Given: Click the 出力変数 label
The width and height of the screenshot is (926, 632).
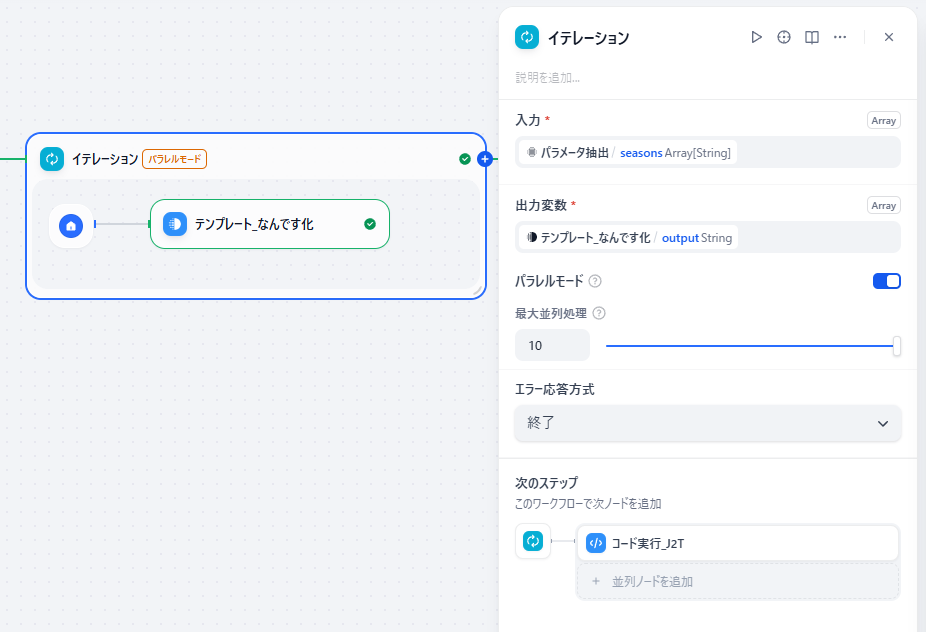Looking at the screenshot, I should point(541,205).
